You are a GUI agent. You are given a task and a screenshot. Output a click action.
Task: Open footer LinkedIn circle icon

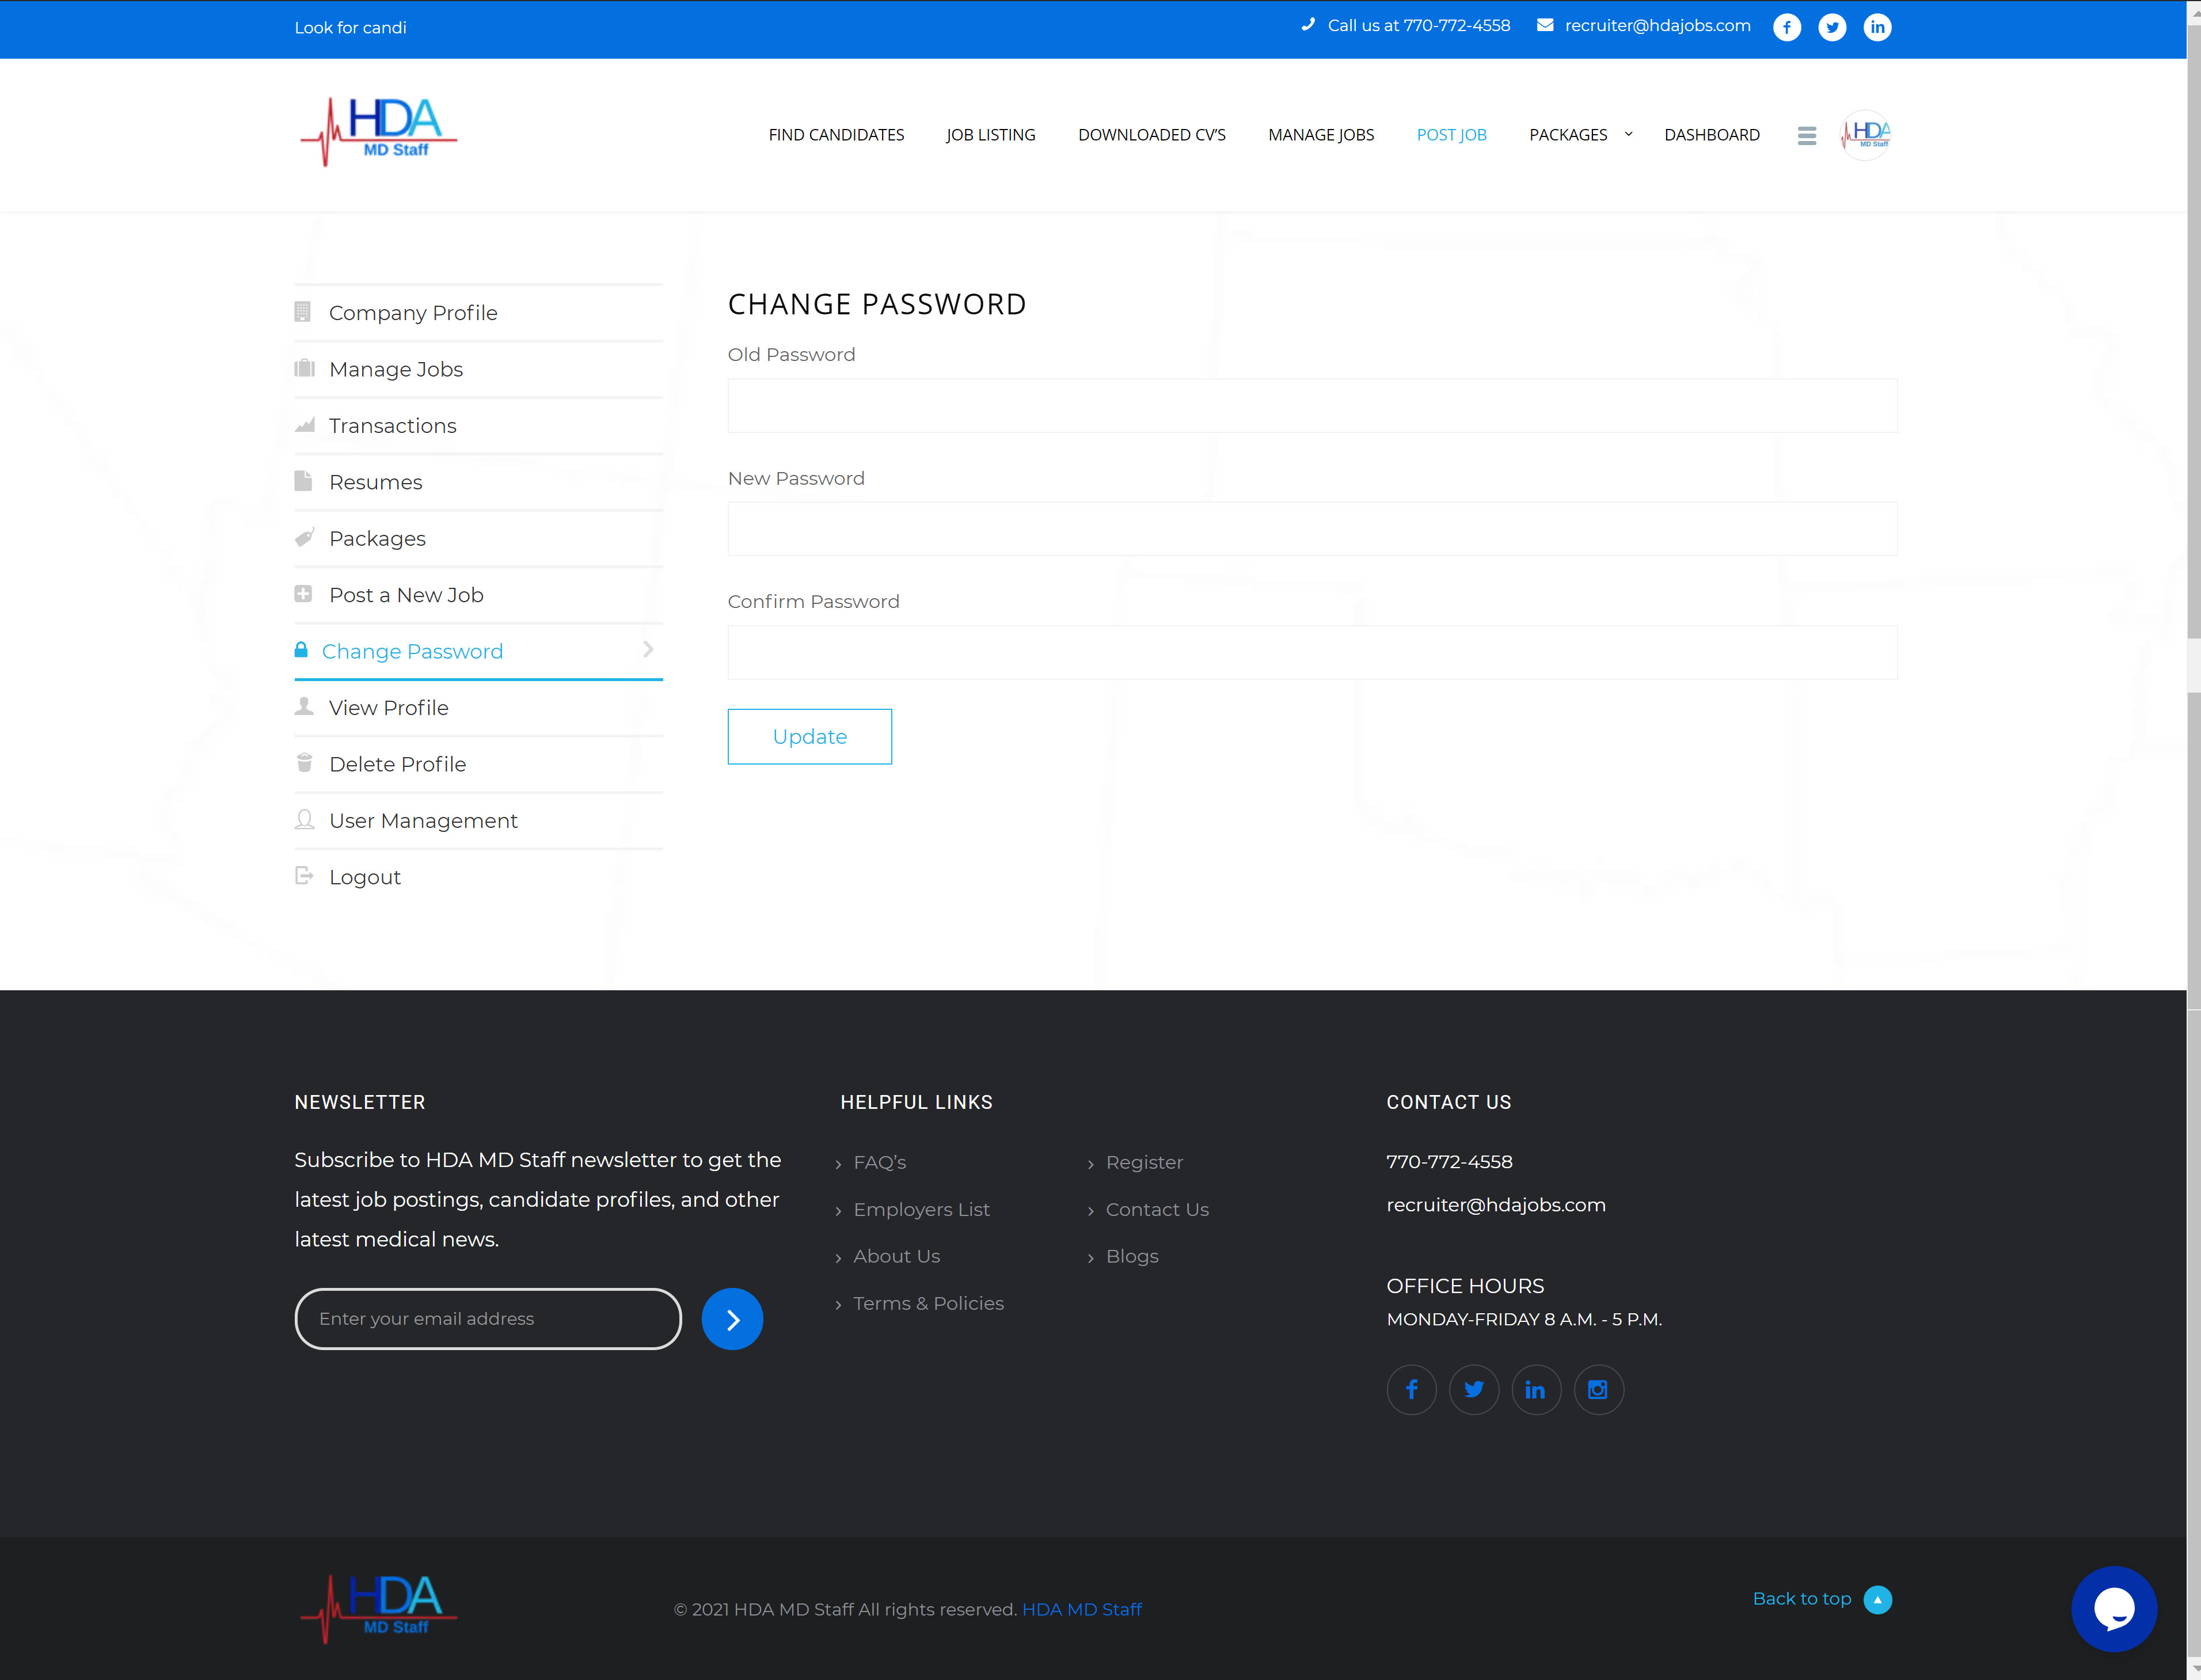click(x=1536, y=1389)
